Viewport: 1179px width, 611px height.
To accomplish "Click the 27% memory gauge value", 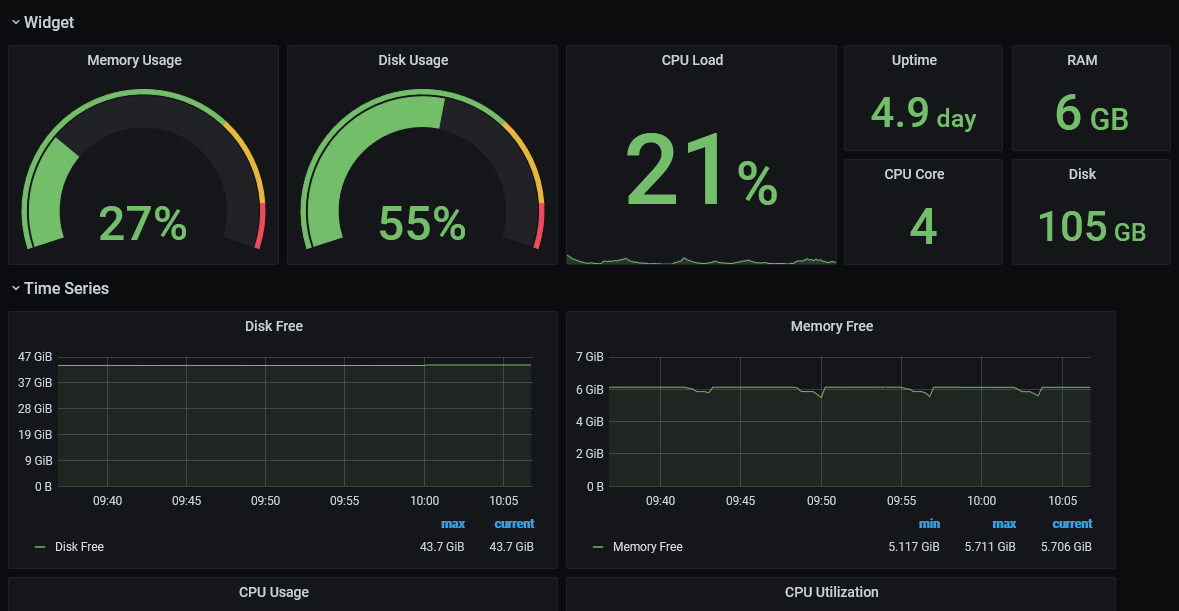I will pyautogui.click(x=143, y=224).
